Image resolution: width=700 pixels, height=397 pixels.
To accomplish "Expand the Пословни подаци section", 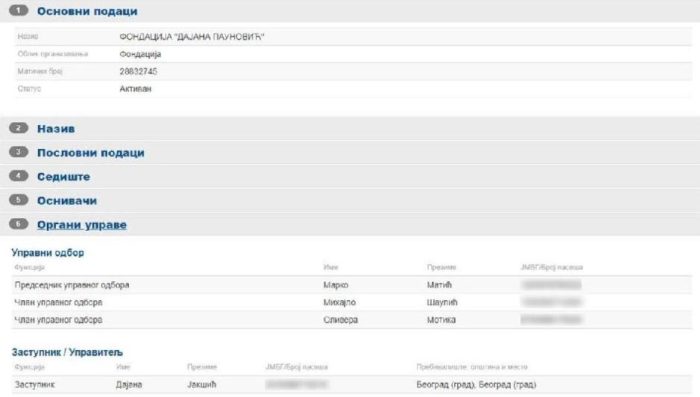I will pyautogui.click(x=91, y=153).
